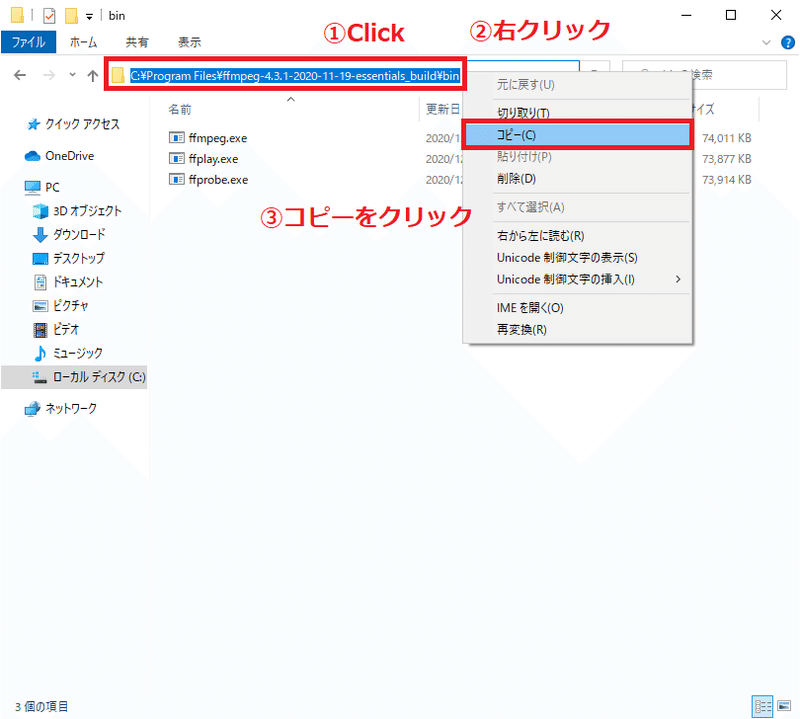Select ffplay.exe file

pyautogui.click(x=213, y=159)
